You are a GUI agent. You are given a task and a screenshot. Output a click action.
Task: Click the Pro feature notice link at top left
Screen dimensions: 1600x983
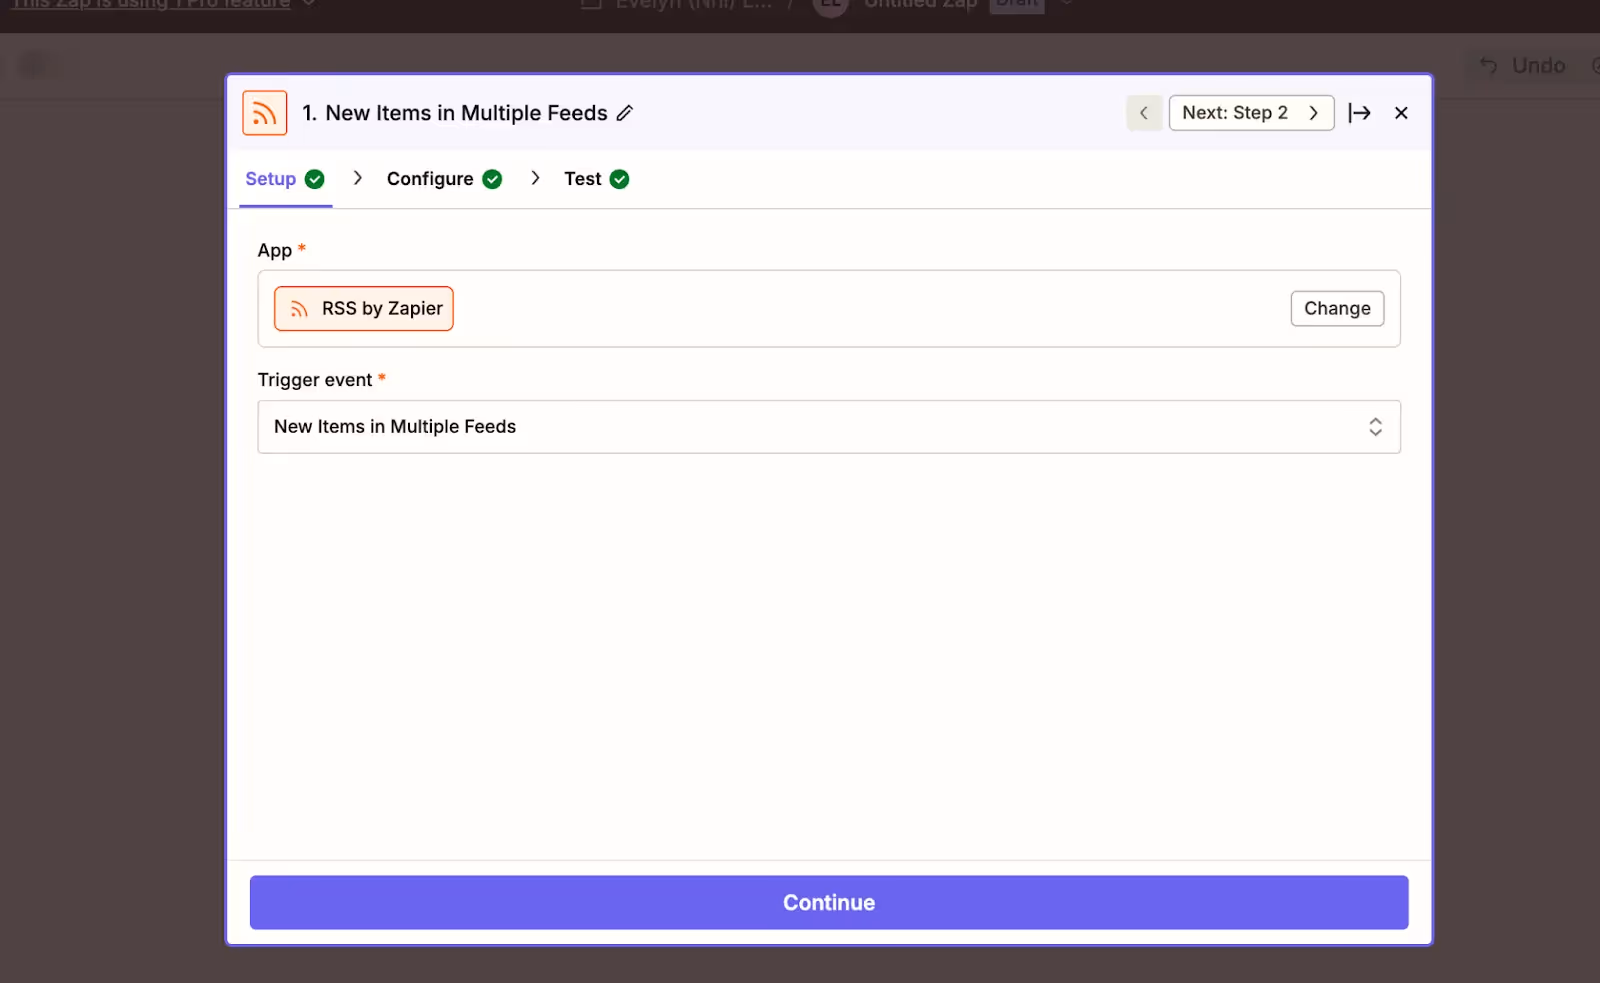pyautogui.click(x=150, y=5)
